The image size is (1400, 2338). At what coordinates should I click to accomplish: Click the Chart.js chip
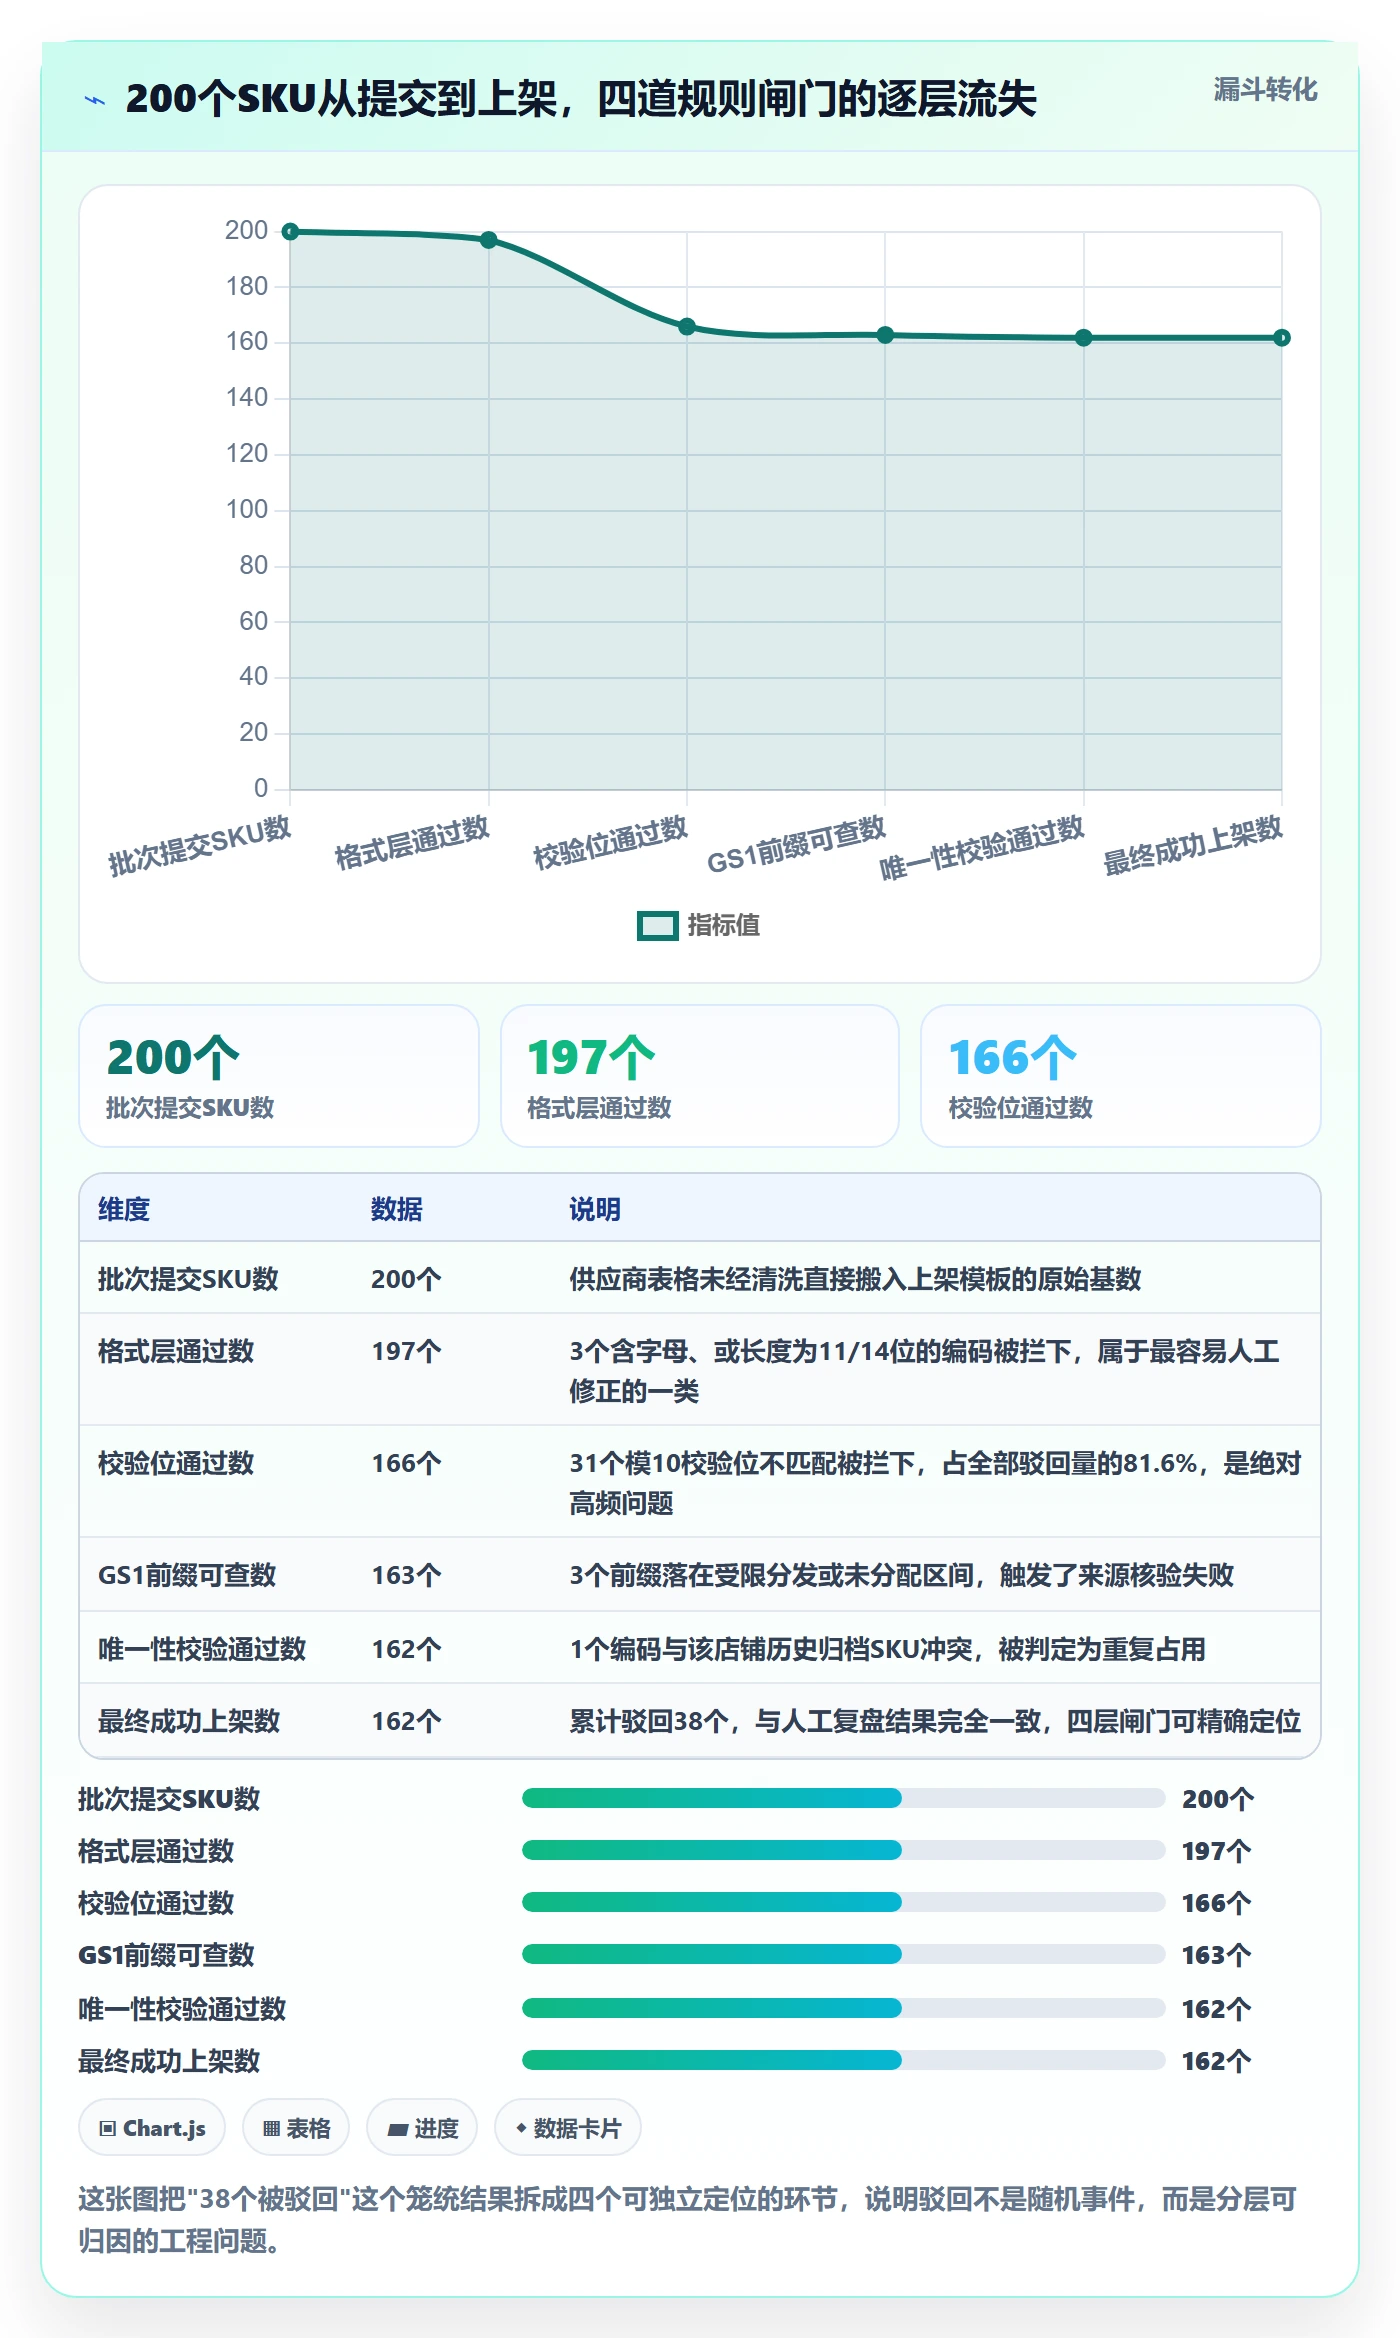coord(152,2128)
